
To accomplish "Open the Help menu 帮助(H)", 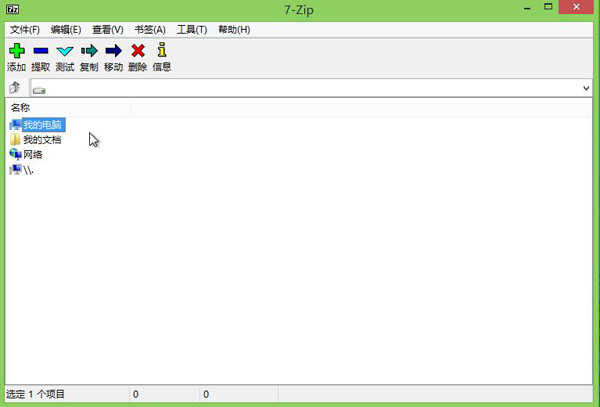I will point(234,30).
